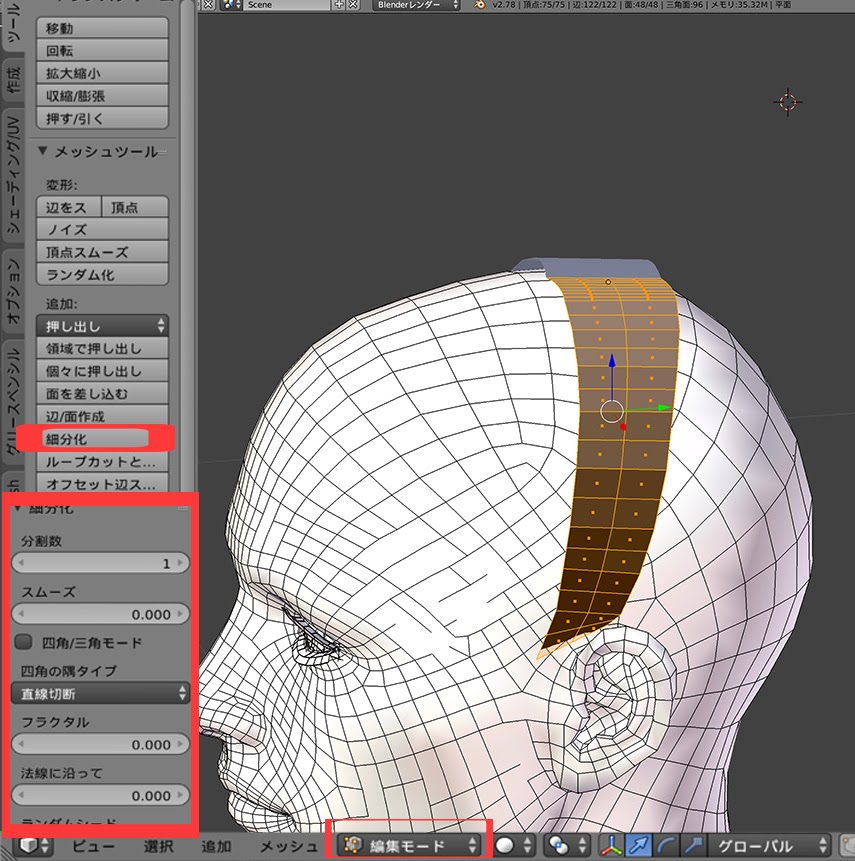Open the グローバル orientation dropdown
The image size is (855, 861).
pos(770,845)
